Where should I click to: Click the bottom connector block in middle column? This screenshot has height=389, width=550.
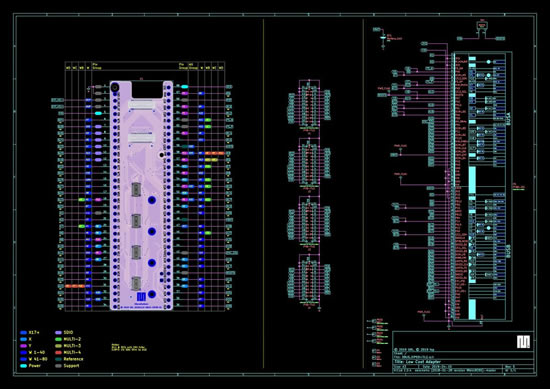pyautogui.click(x=309, y=279)
